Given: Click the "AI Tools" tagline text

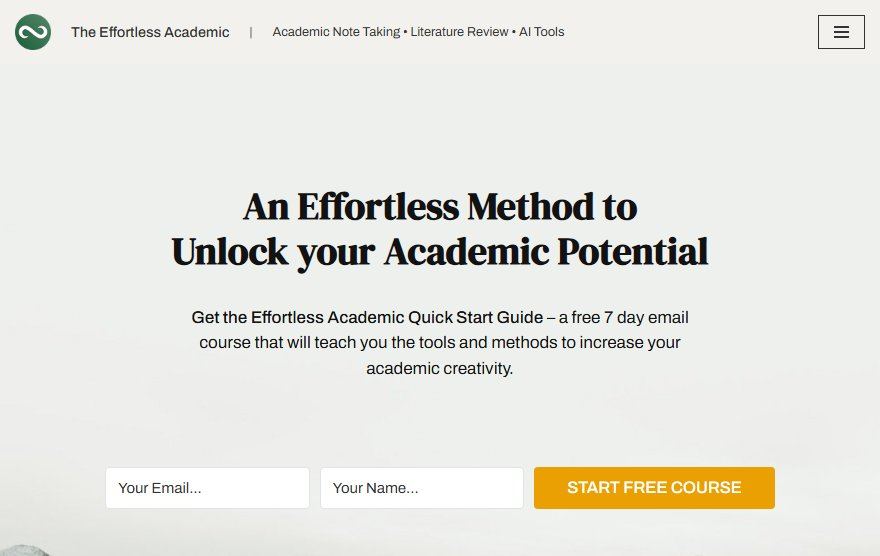Looking at the screenshot, I should (541, 32).
